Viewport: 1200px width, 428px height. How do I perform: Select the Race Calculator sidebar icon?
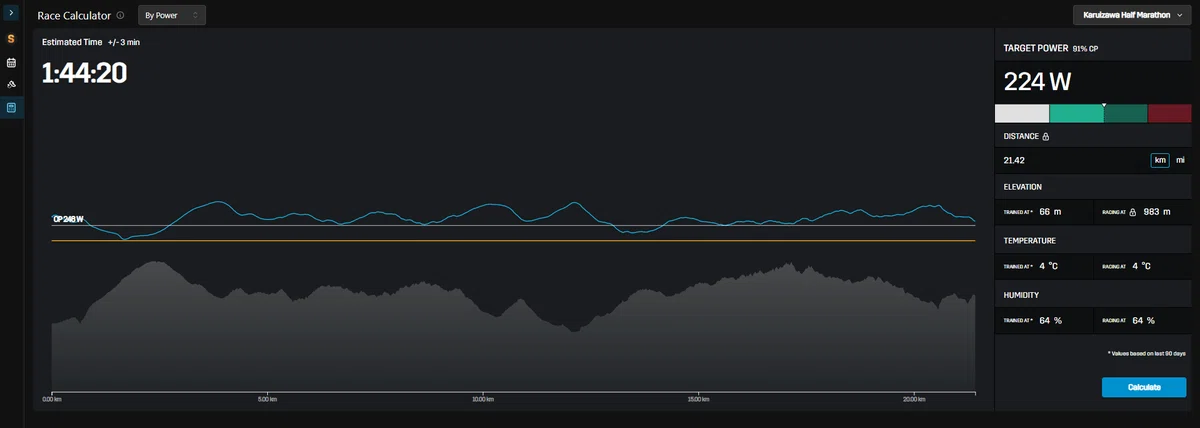click(11, 107)
